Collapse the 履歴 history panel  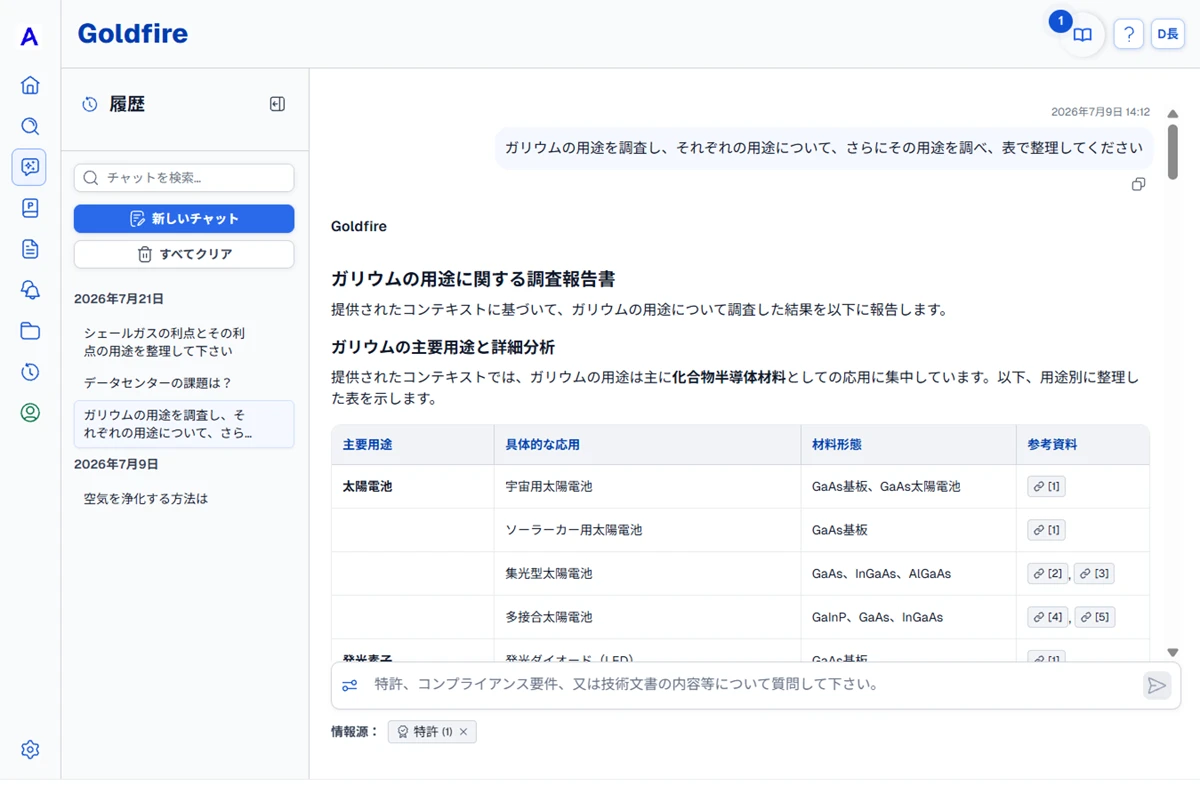(x=278, y=104)
